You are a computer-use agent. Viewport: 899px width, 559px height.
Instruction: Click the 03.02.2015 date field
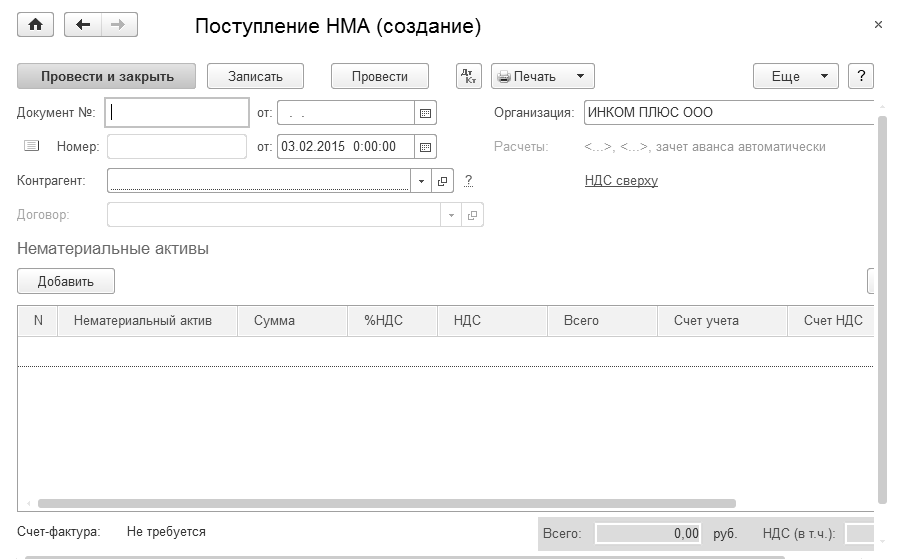(x=346, y=147)
